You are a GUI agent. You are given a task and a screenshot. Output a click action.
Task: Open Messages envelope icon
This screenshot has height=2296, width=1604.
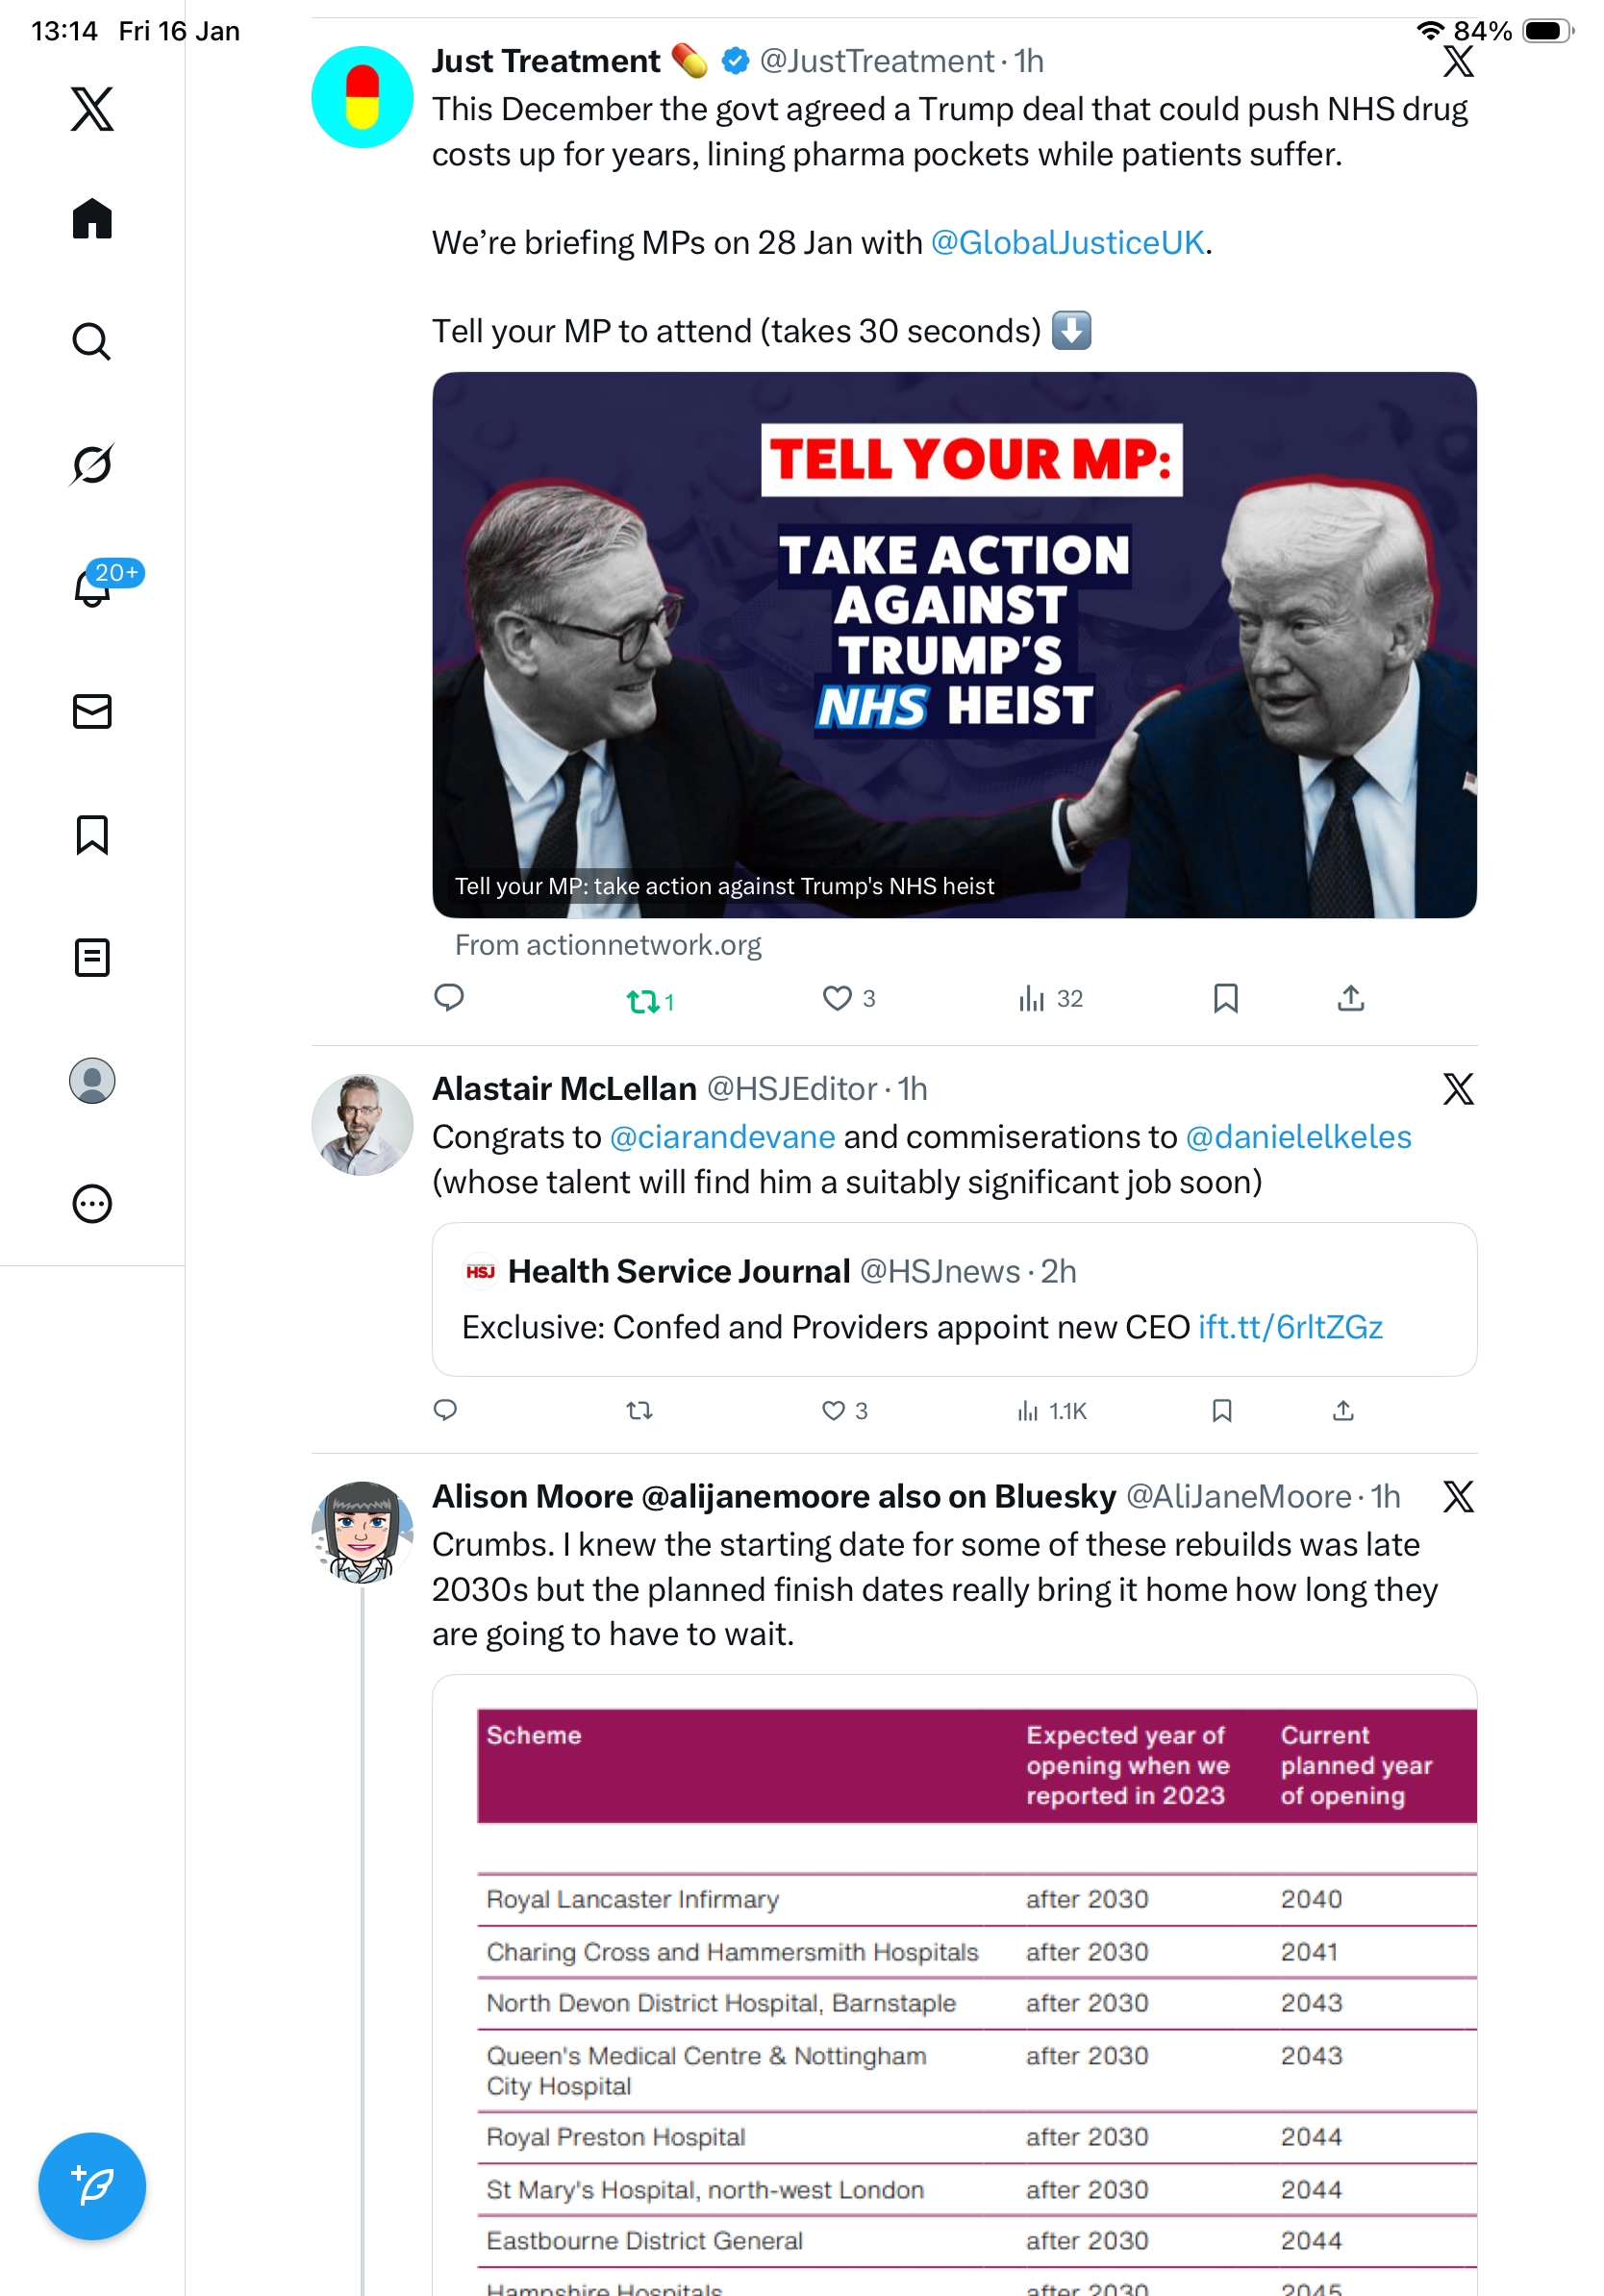pos(92,711)
